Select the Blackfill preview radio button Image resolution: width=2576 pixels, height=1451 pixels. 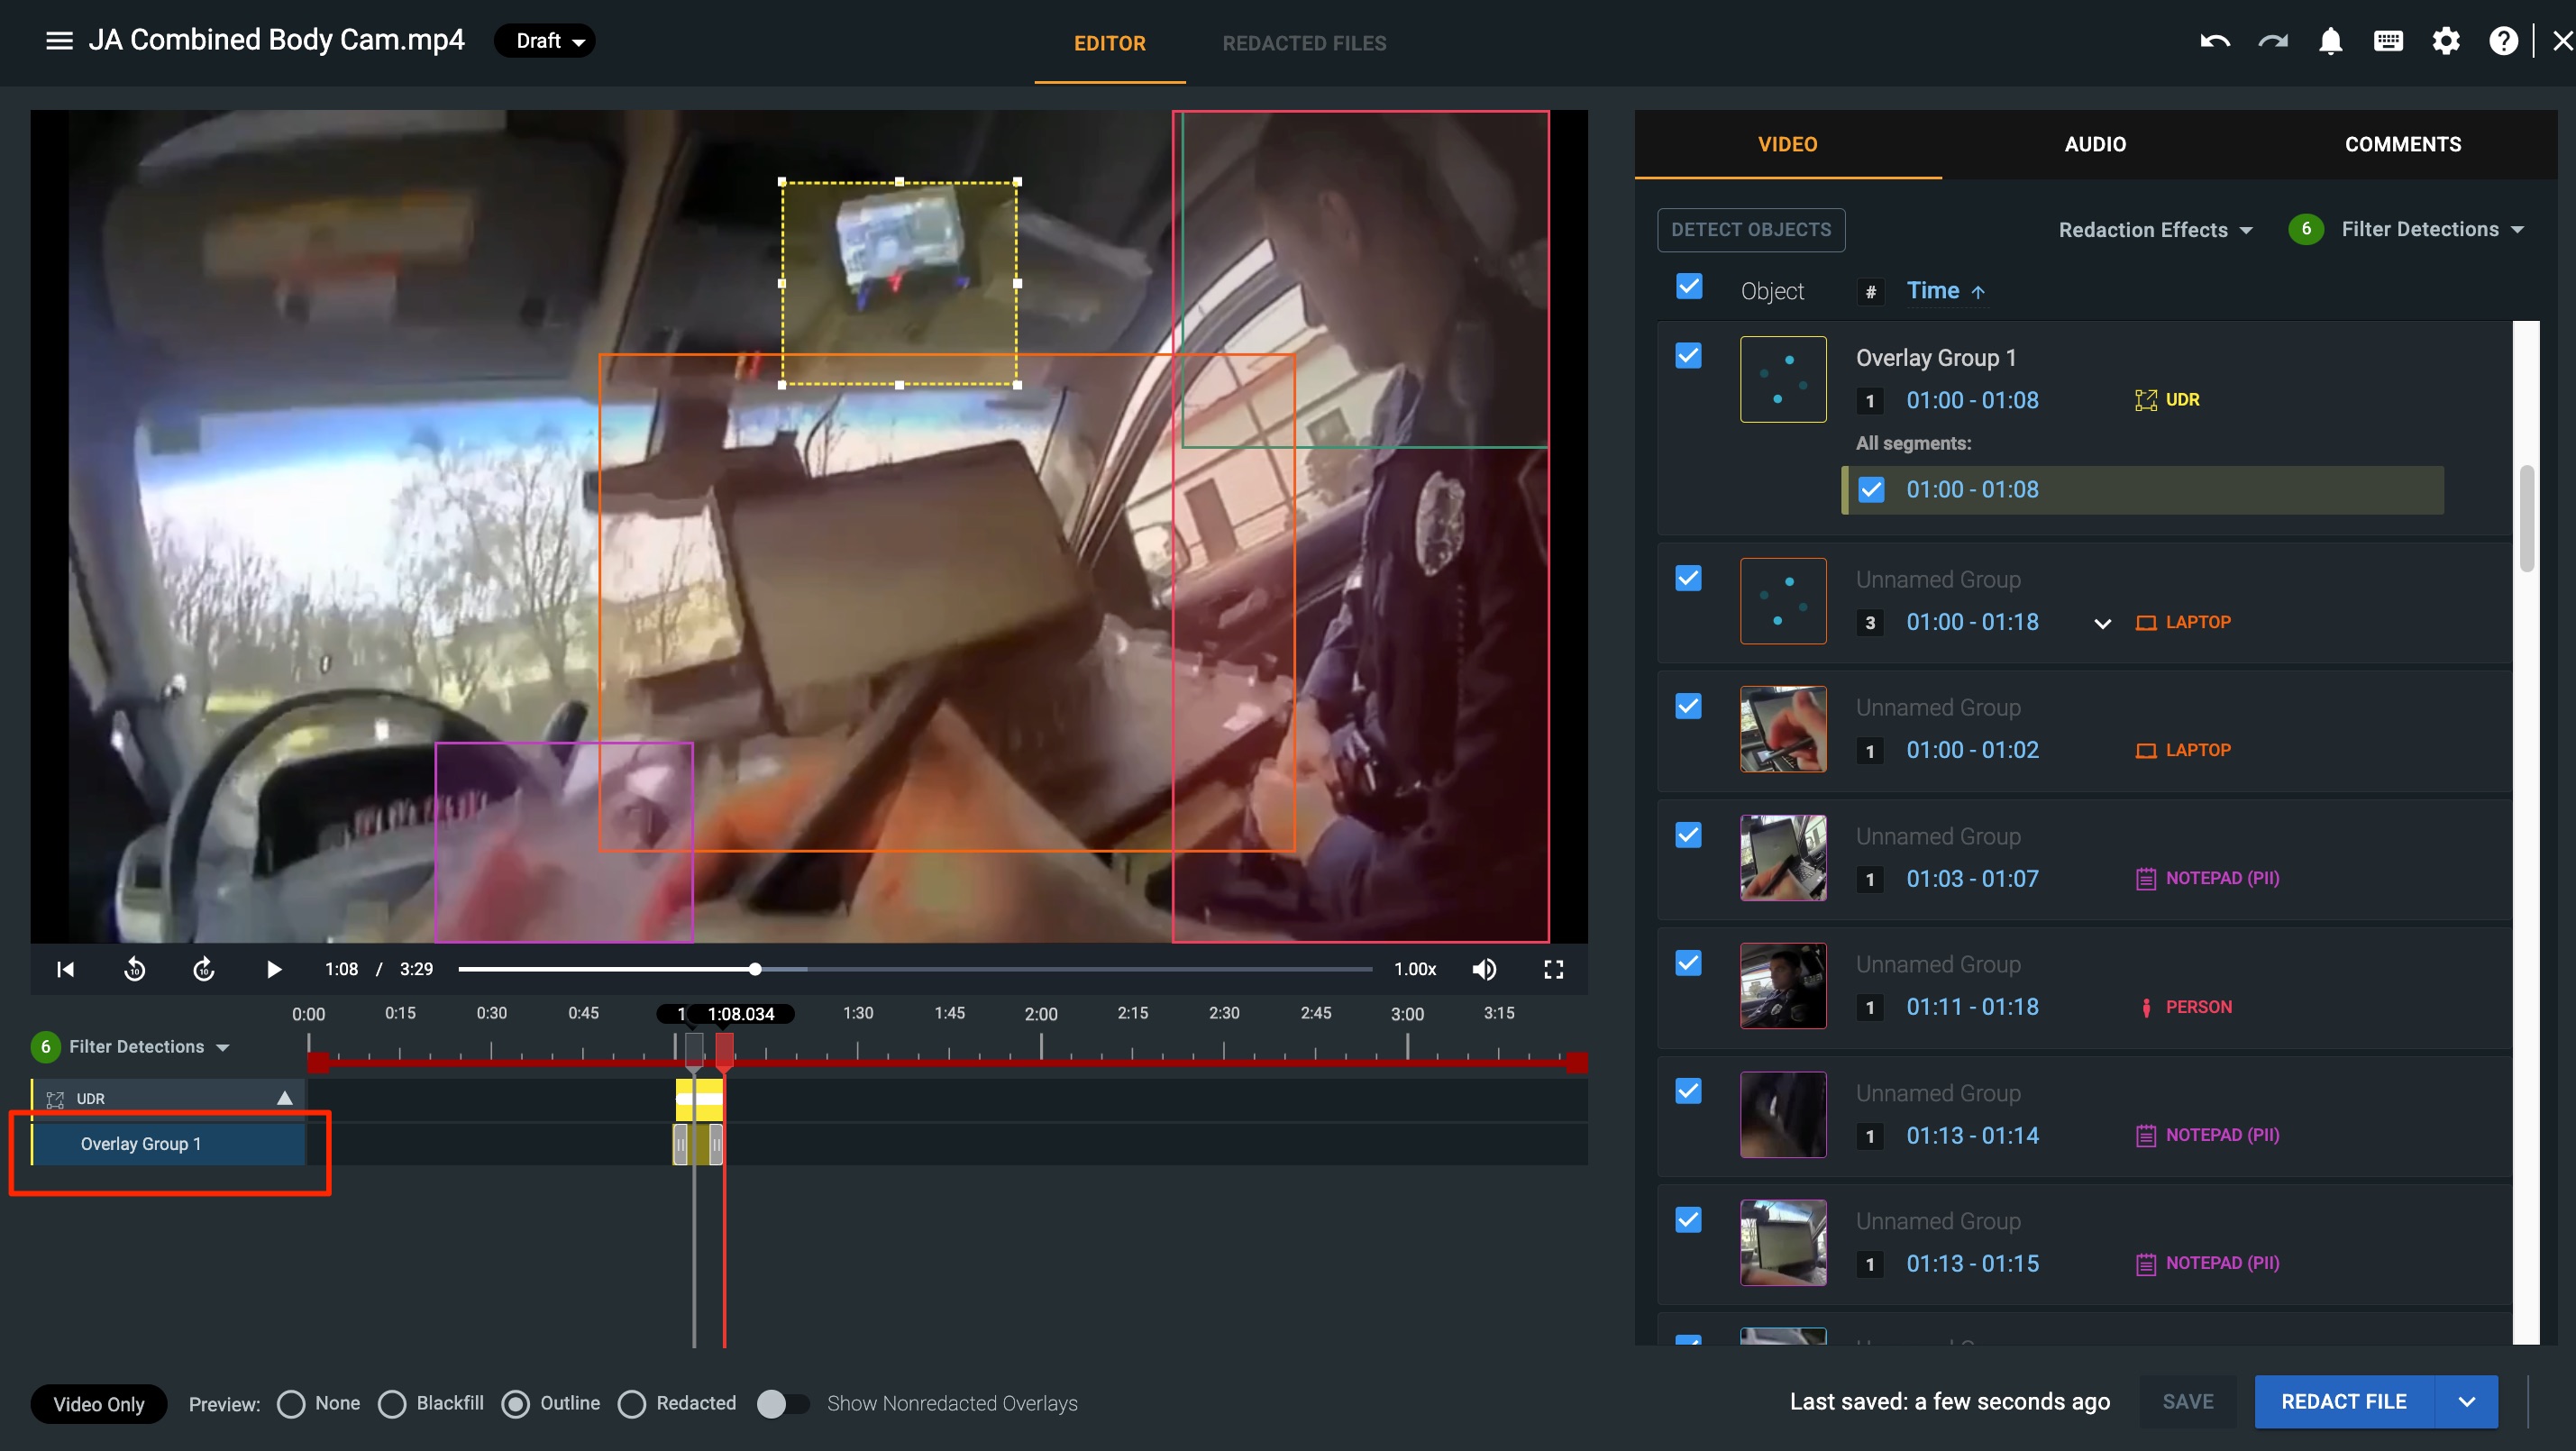pyautogui.click(x=392, y=1404)
